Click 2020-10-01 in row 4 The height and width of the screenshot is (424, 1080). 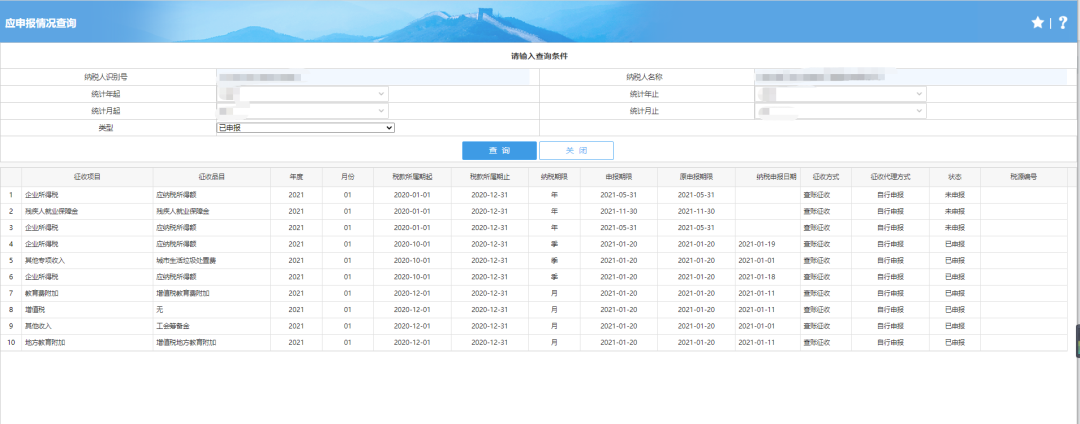coord(412,244)
